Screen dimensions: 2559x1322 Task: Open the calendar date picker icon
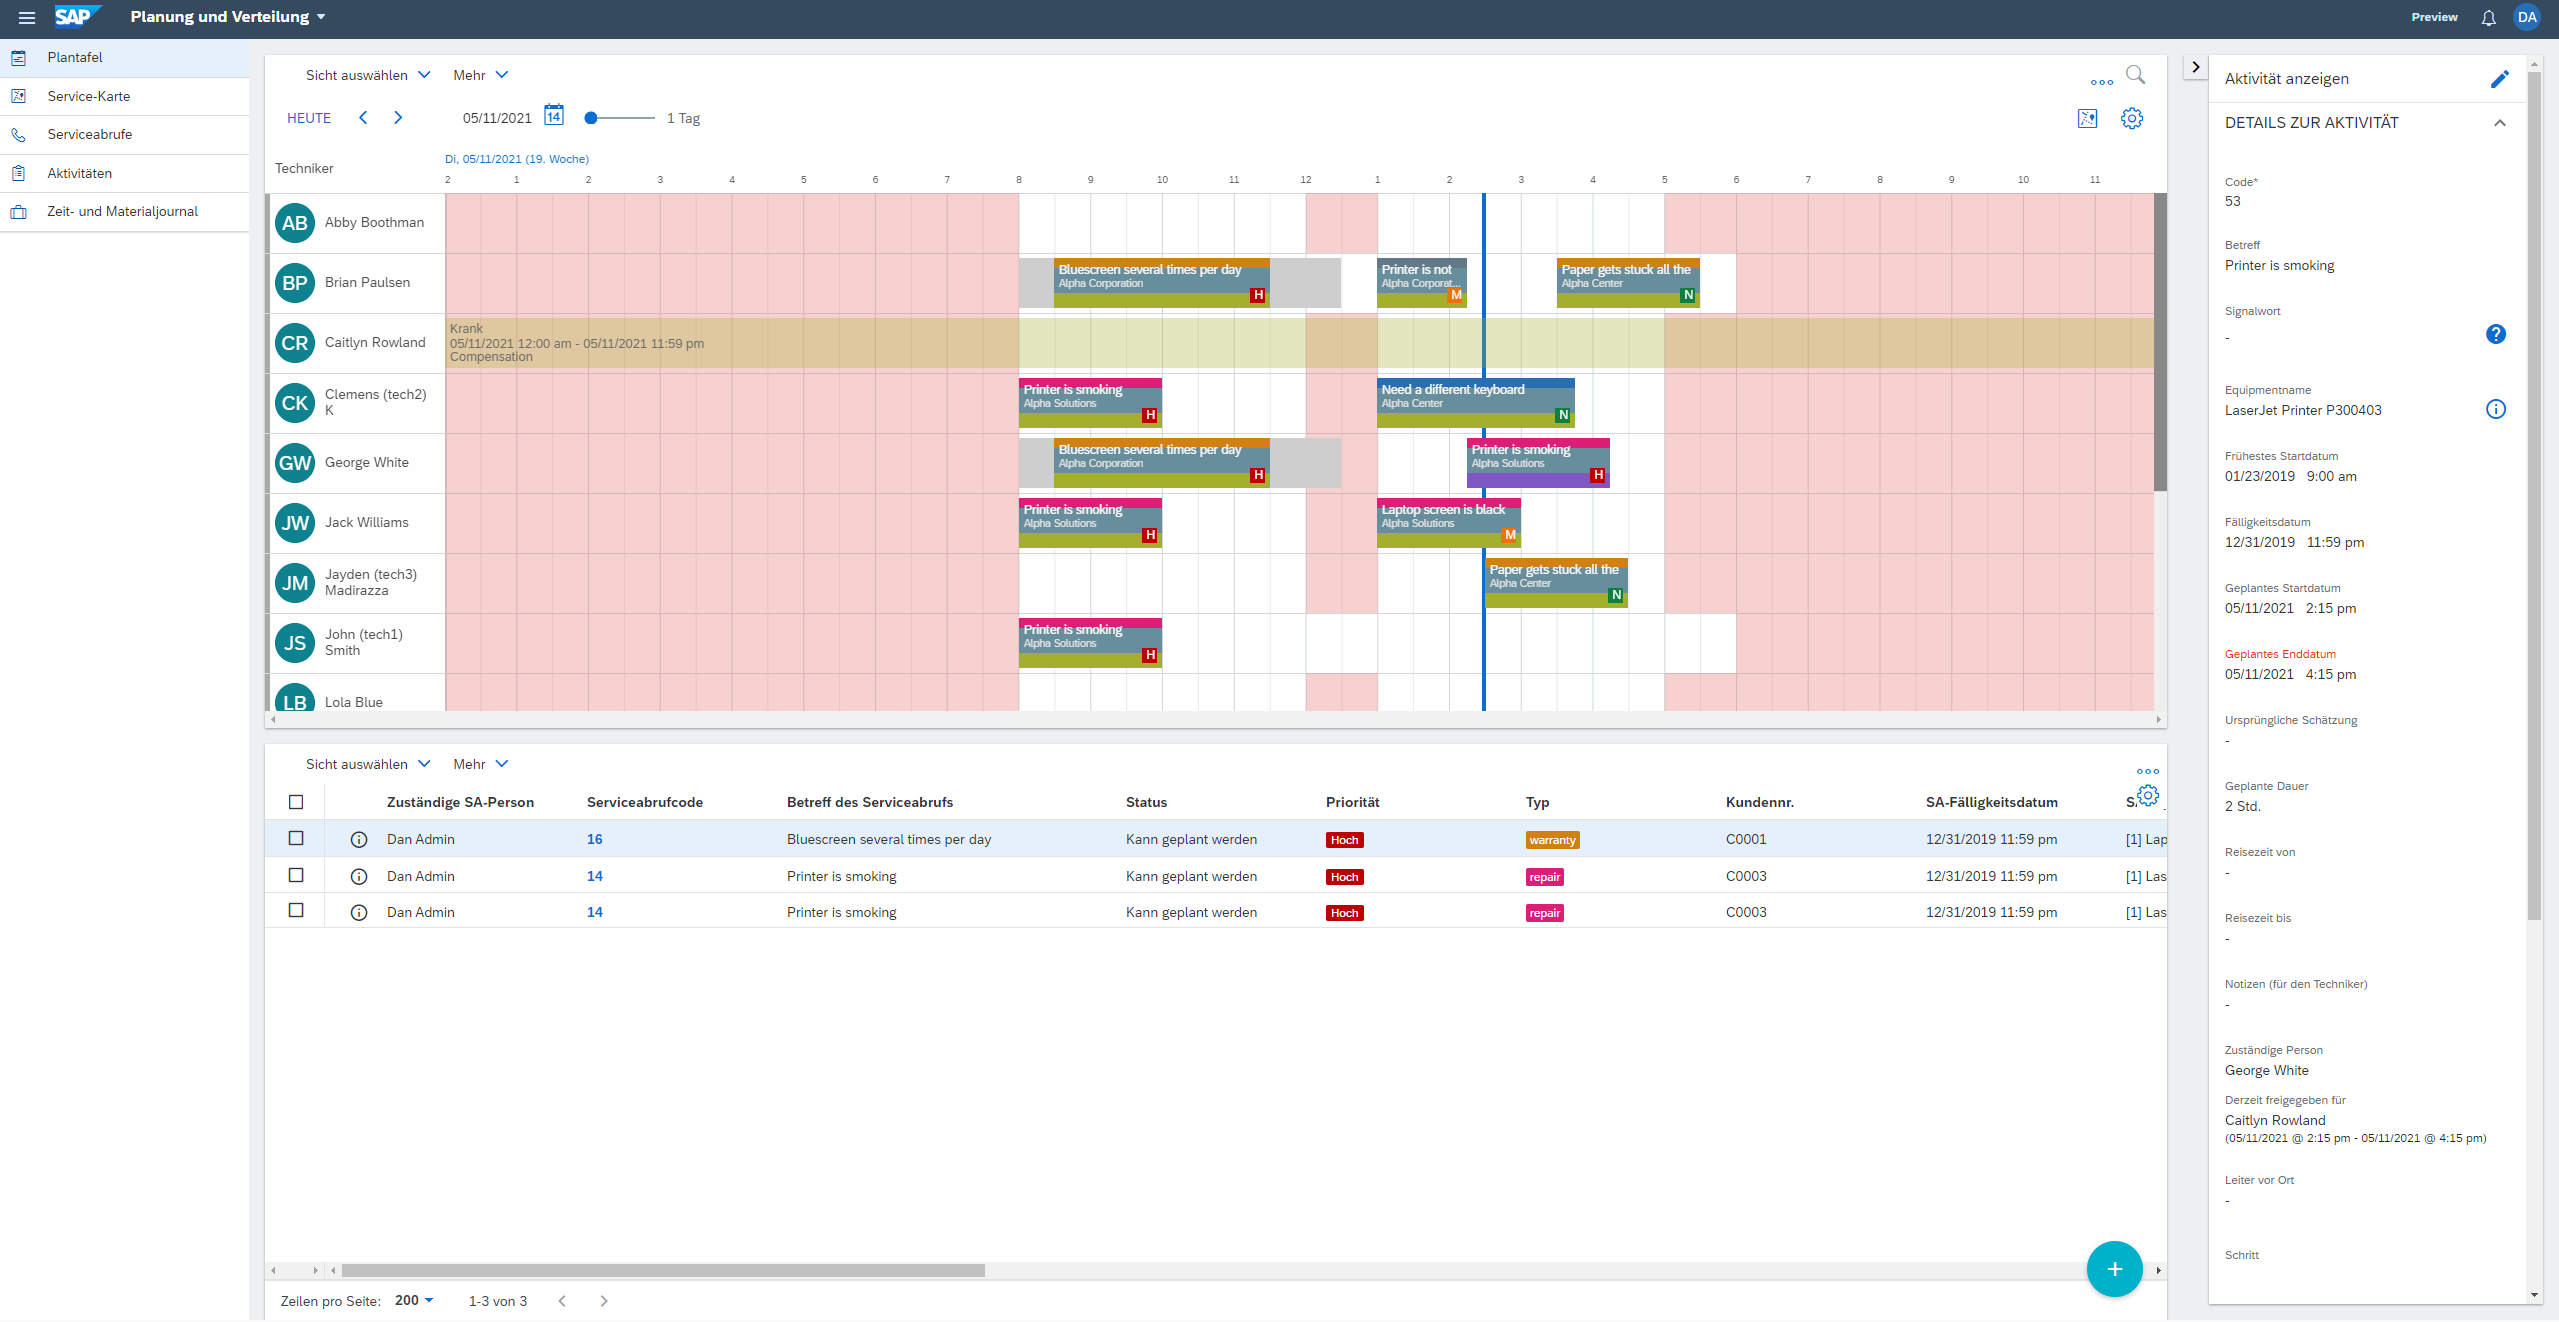[x=554, y=116]
